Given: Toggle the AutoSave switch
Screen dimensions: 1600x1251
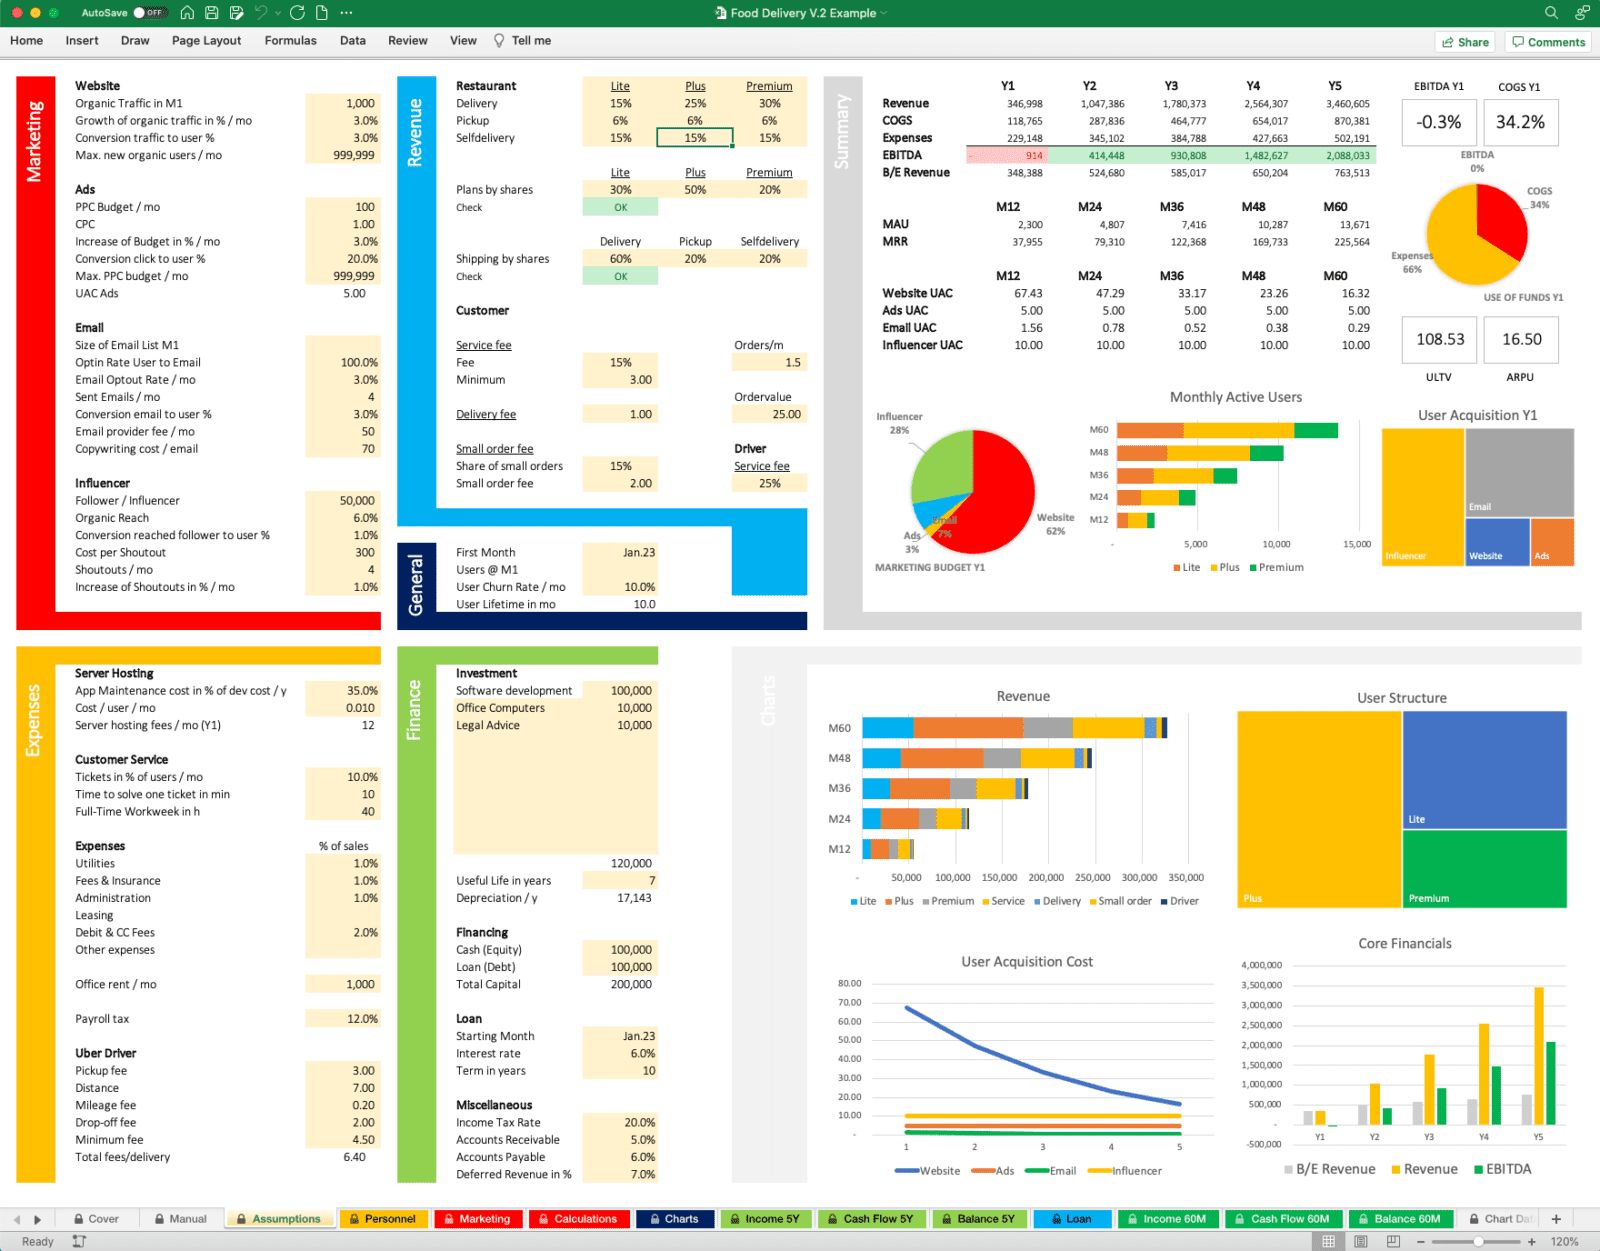Looking at the screenshot, I should pyautogui.click(x=150, y=13).
